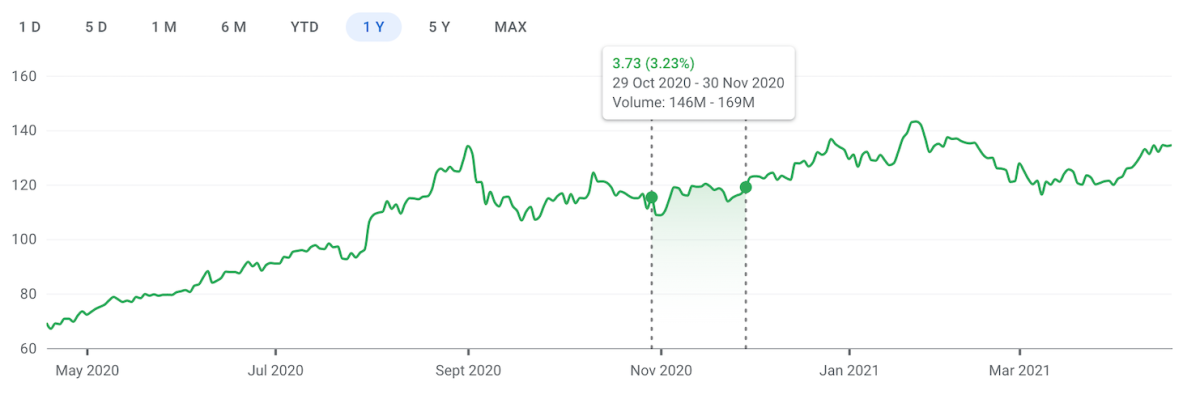The image size is (1200, 395).
Task: Click the green gain value in tooltip
Action: 652,63
